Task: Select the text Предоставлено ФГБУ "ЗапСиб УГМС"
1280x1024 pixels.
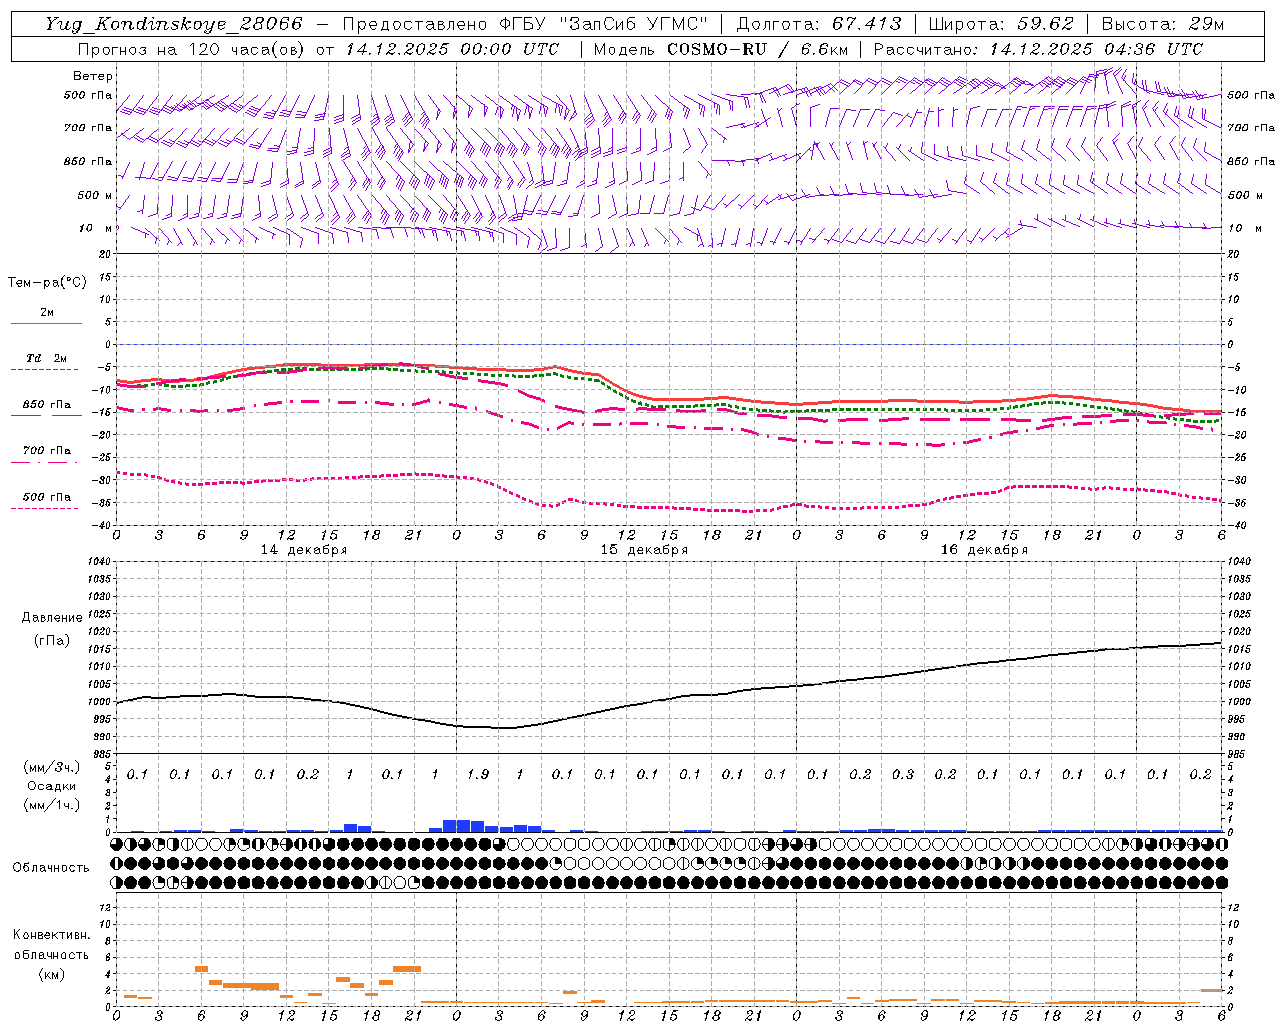Action: coord(525,24)
